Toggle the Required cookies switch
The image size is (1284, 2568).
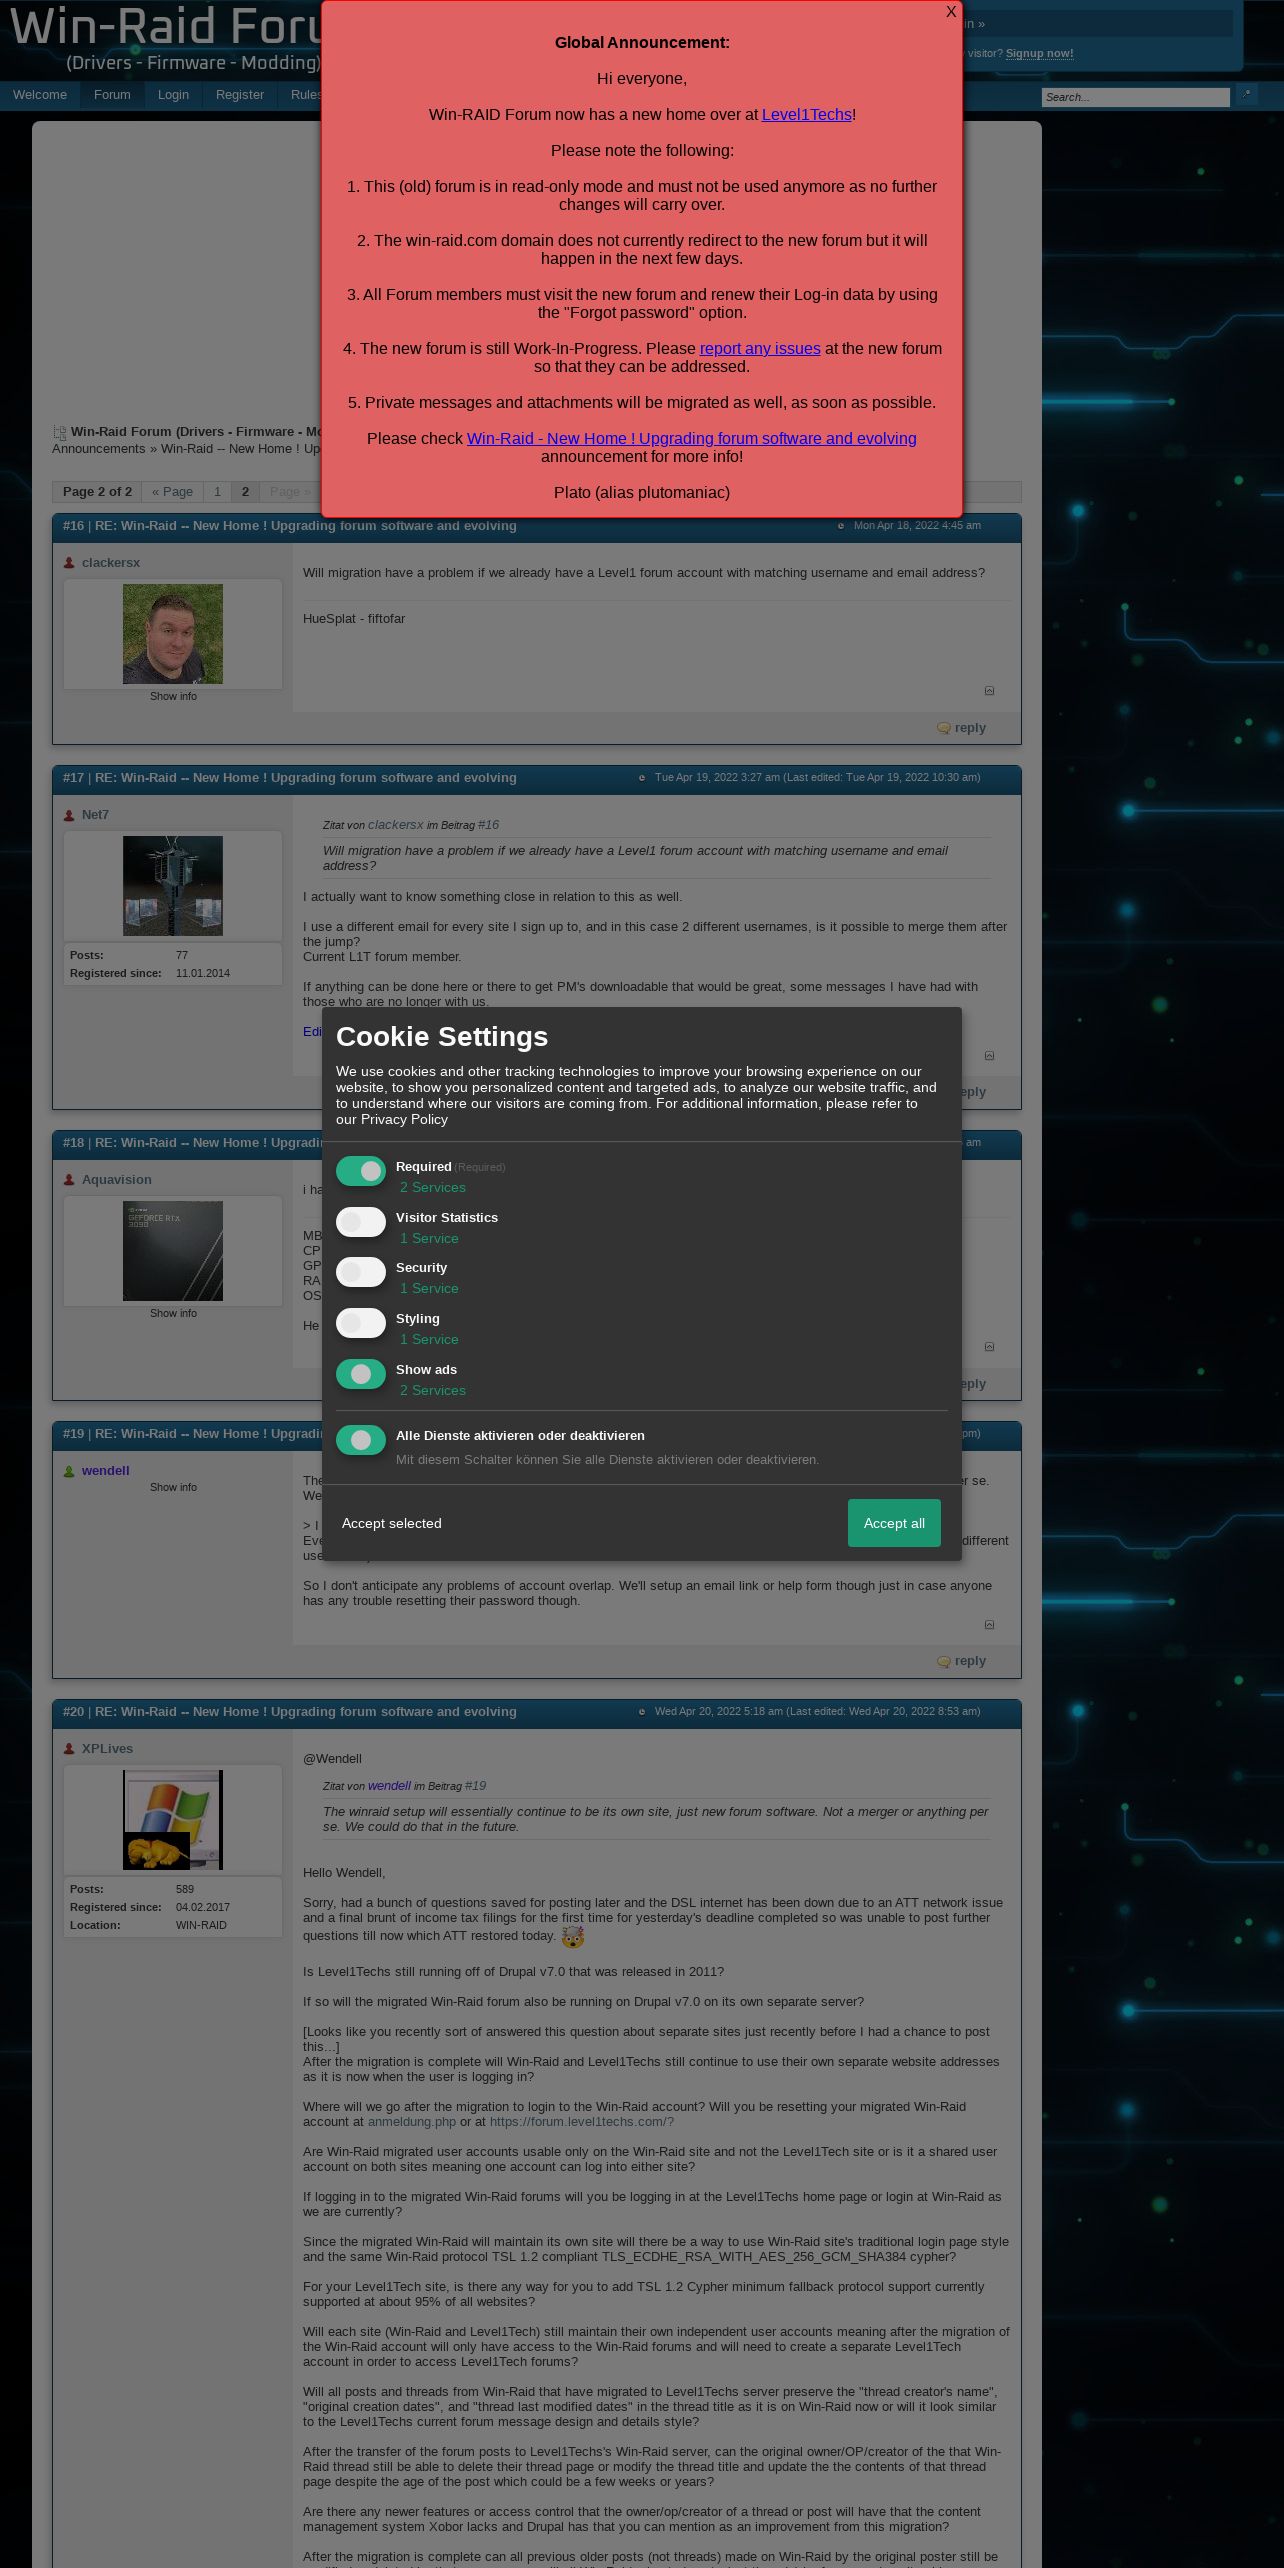(x=361, y=1171)
